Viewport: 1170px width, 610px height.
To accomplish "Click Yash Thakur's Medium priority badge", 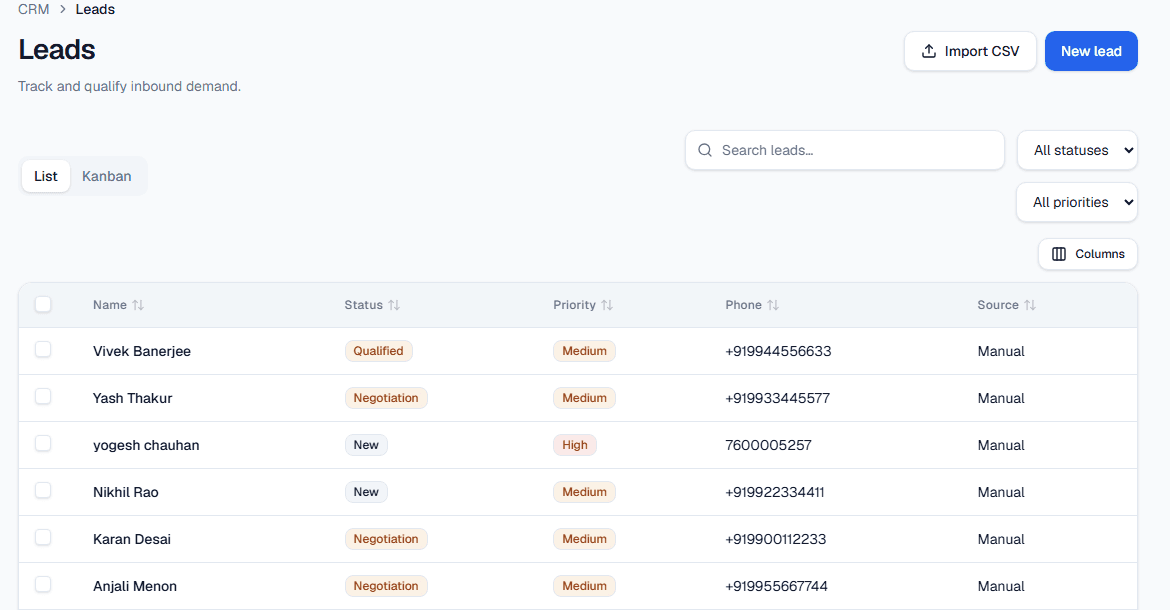I will pos(584,398).
